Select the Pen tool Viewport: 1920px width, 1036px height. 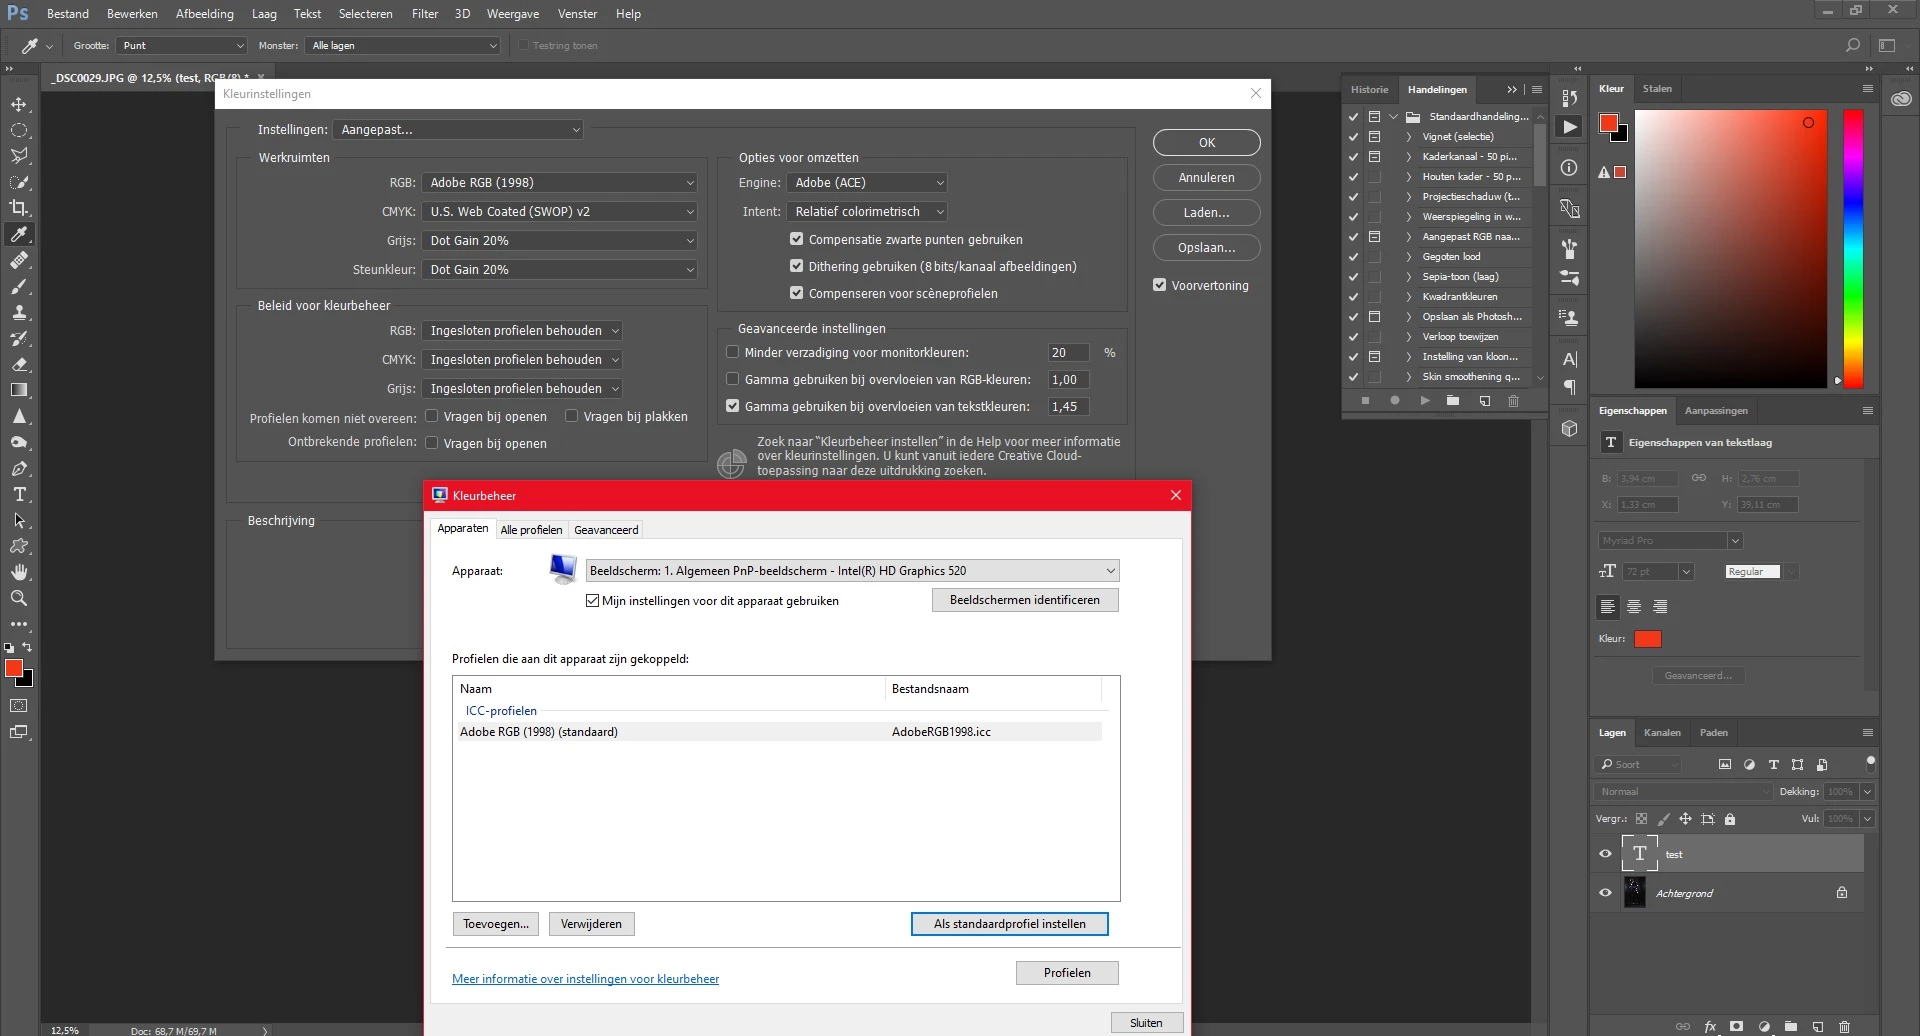[19, 468]
